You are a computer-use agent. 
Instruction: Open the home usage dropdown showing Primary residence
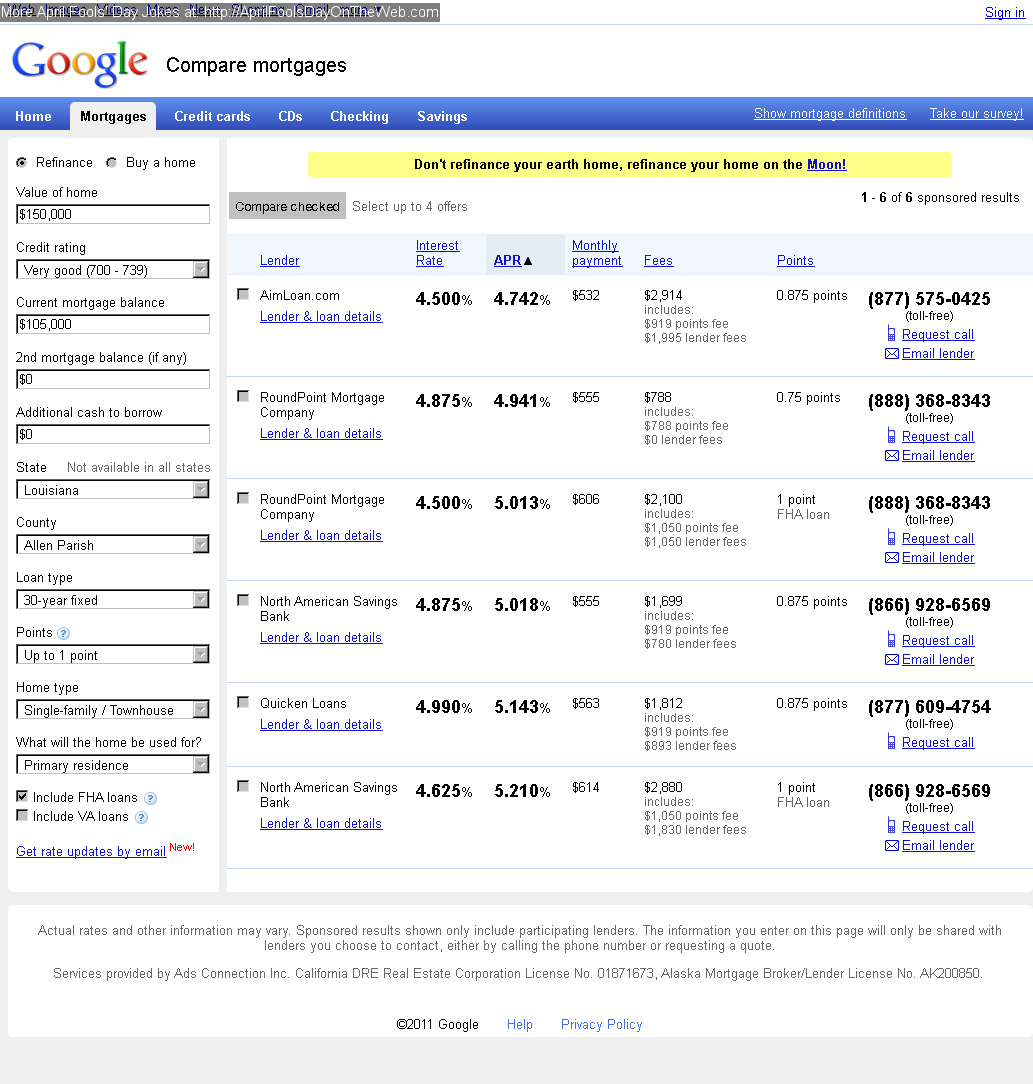113,765
